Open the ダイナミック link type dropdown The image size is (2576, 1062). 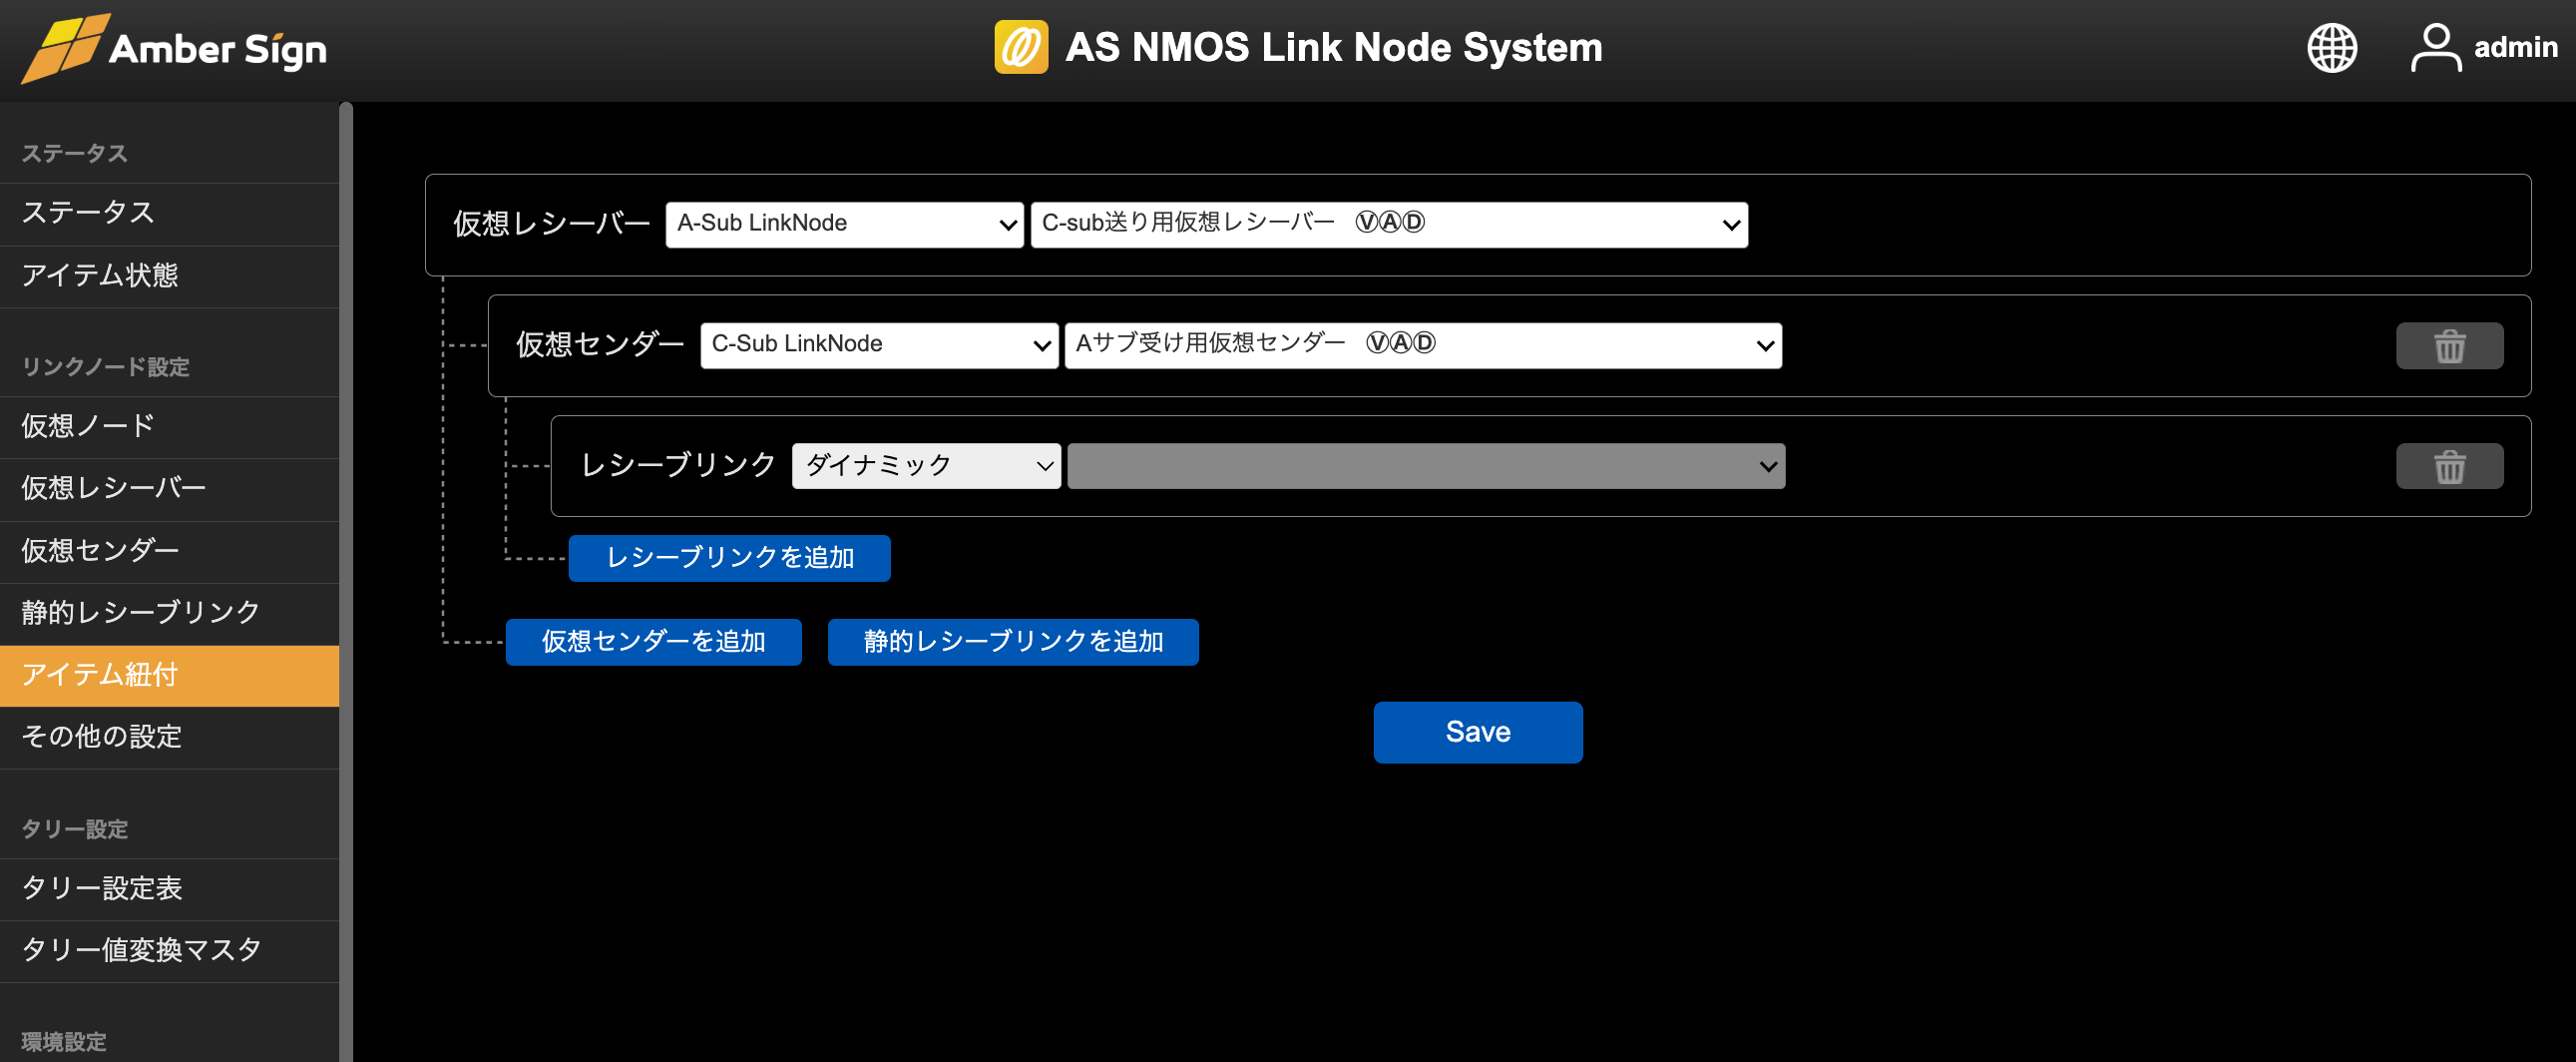click(x=926, y=466)
